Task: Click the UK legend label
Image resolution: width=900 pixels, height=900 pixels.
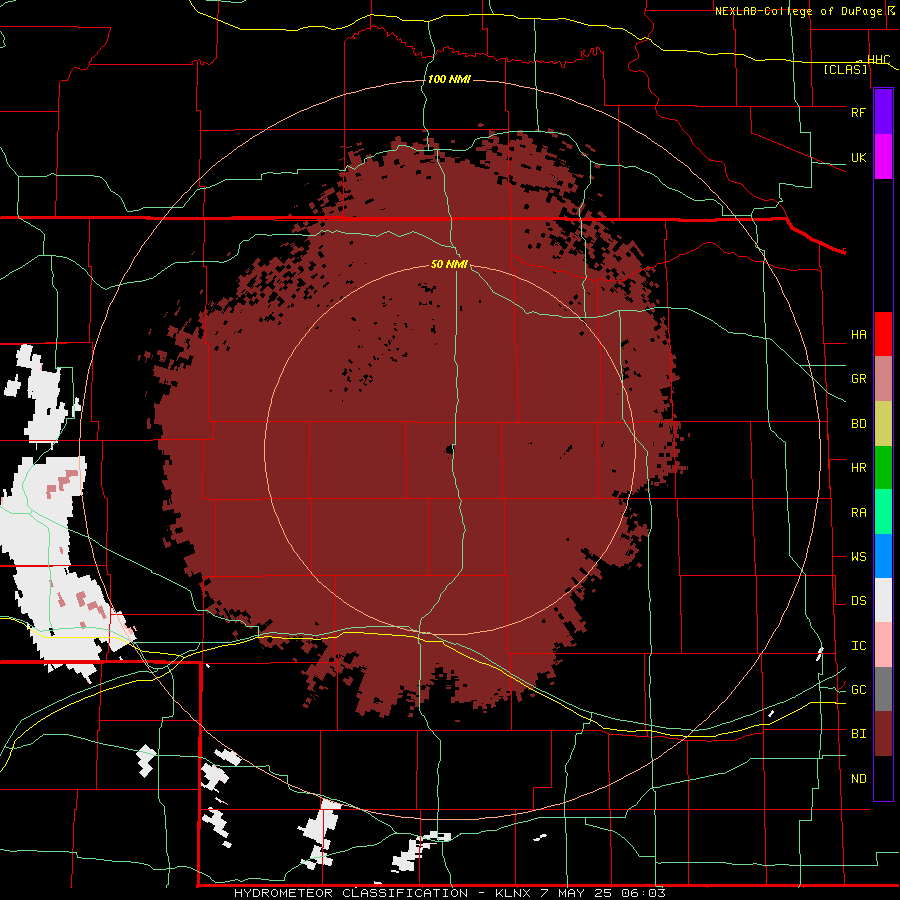Action: coord(859,157)
